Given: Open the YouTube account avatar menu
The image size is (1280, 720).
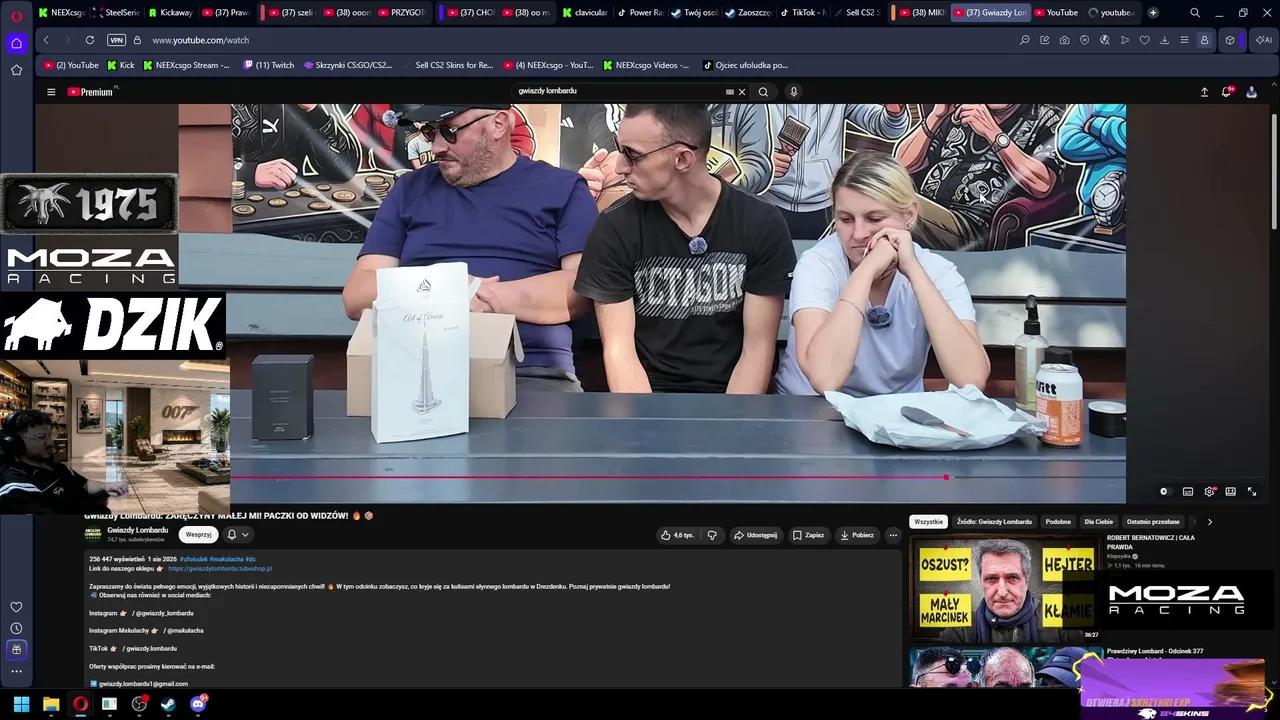Looking at the screenshot, I should [x=1251, y=92].
